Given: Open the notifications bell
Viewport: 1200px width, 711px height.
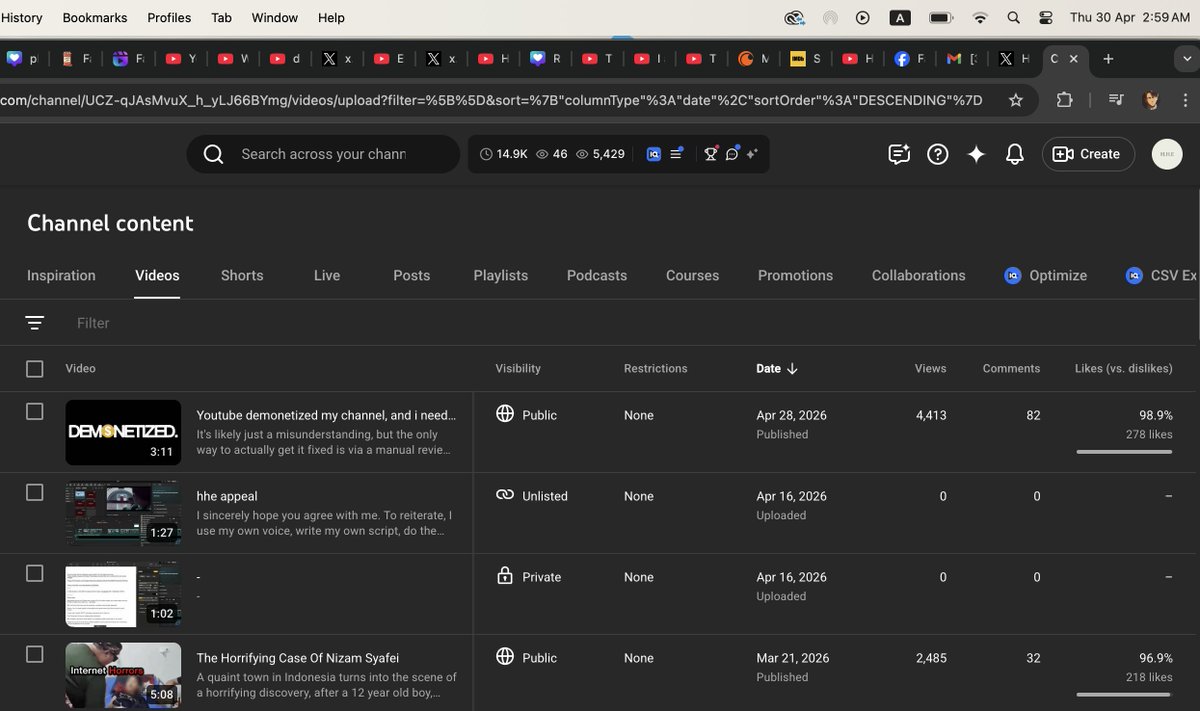Looking at the screenshot, I should coord(1014,154).
